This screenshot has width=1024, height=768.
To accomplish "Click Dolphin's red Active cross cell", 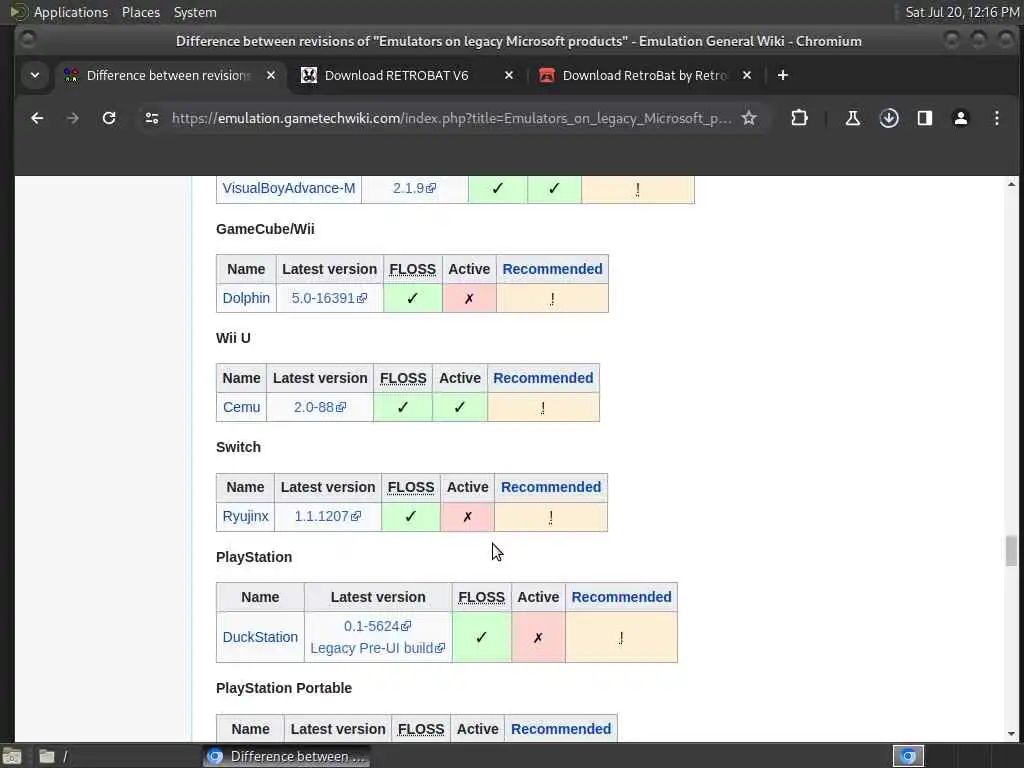I will click(x=469, y=298).
